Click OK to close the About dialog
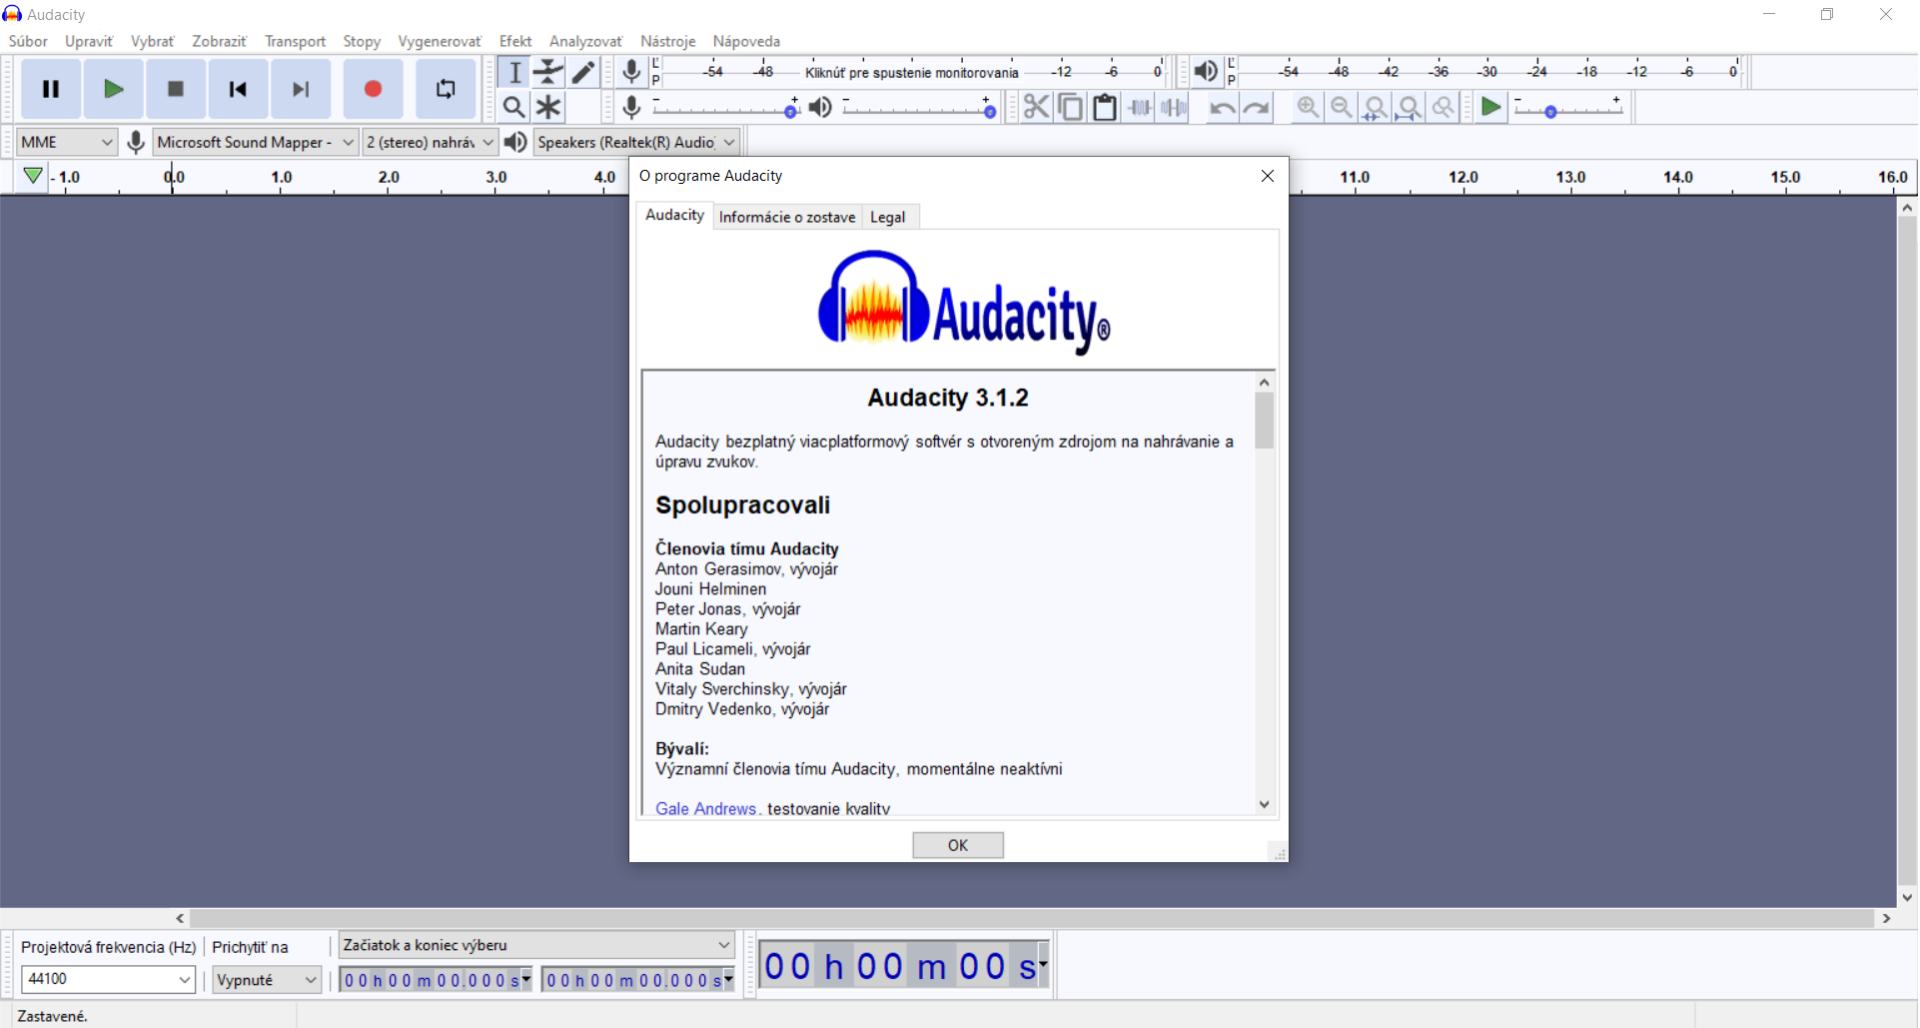The width and height of the screenshot is (1920, 1028). coord(958,845)
